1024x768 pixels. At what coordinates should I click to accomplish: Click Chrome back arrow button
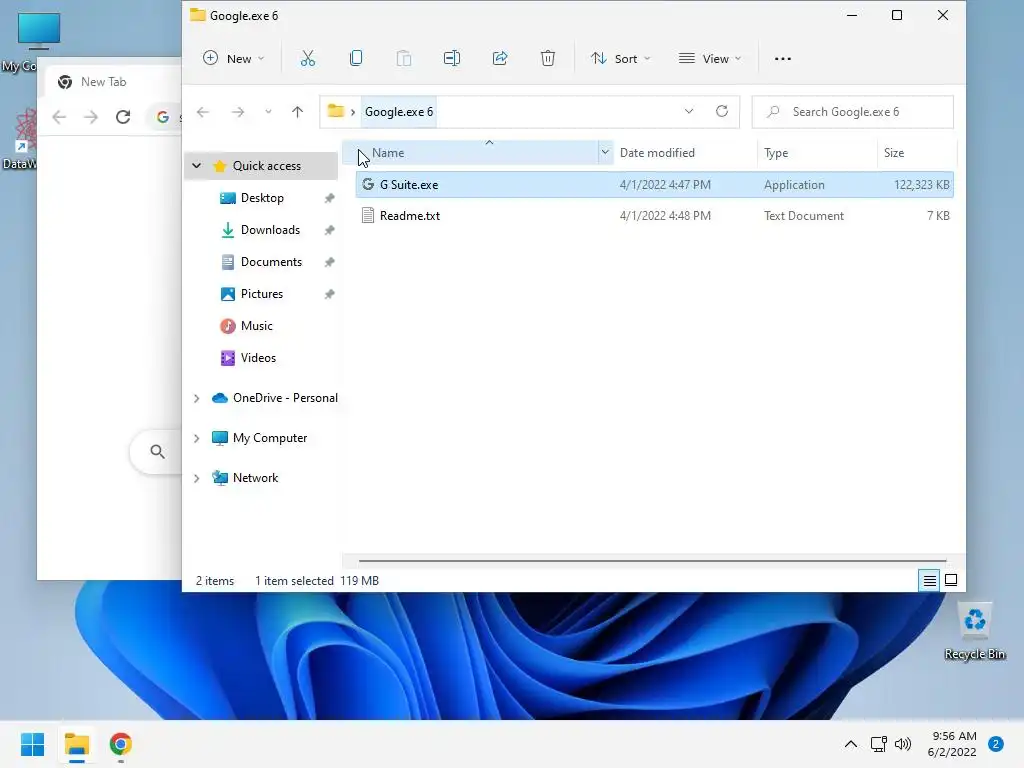coord(59,117)
